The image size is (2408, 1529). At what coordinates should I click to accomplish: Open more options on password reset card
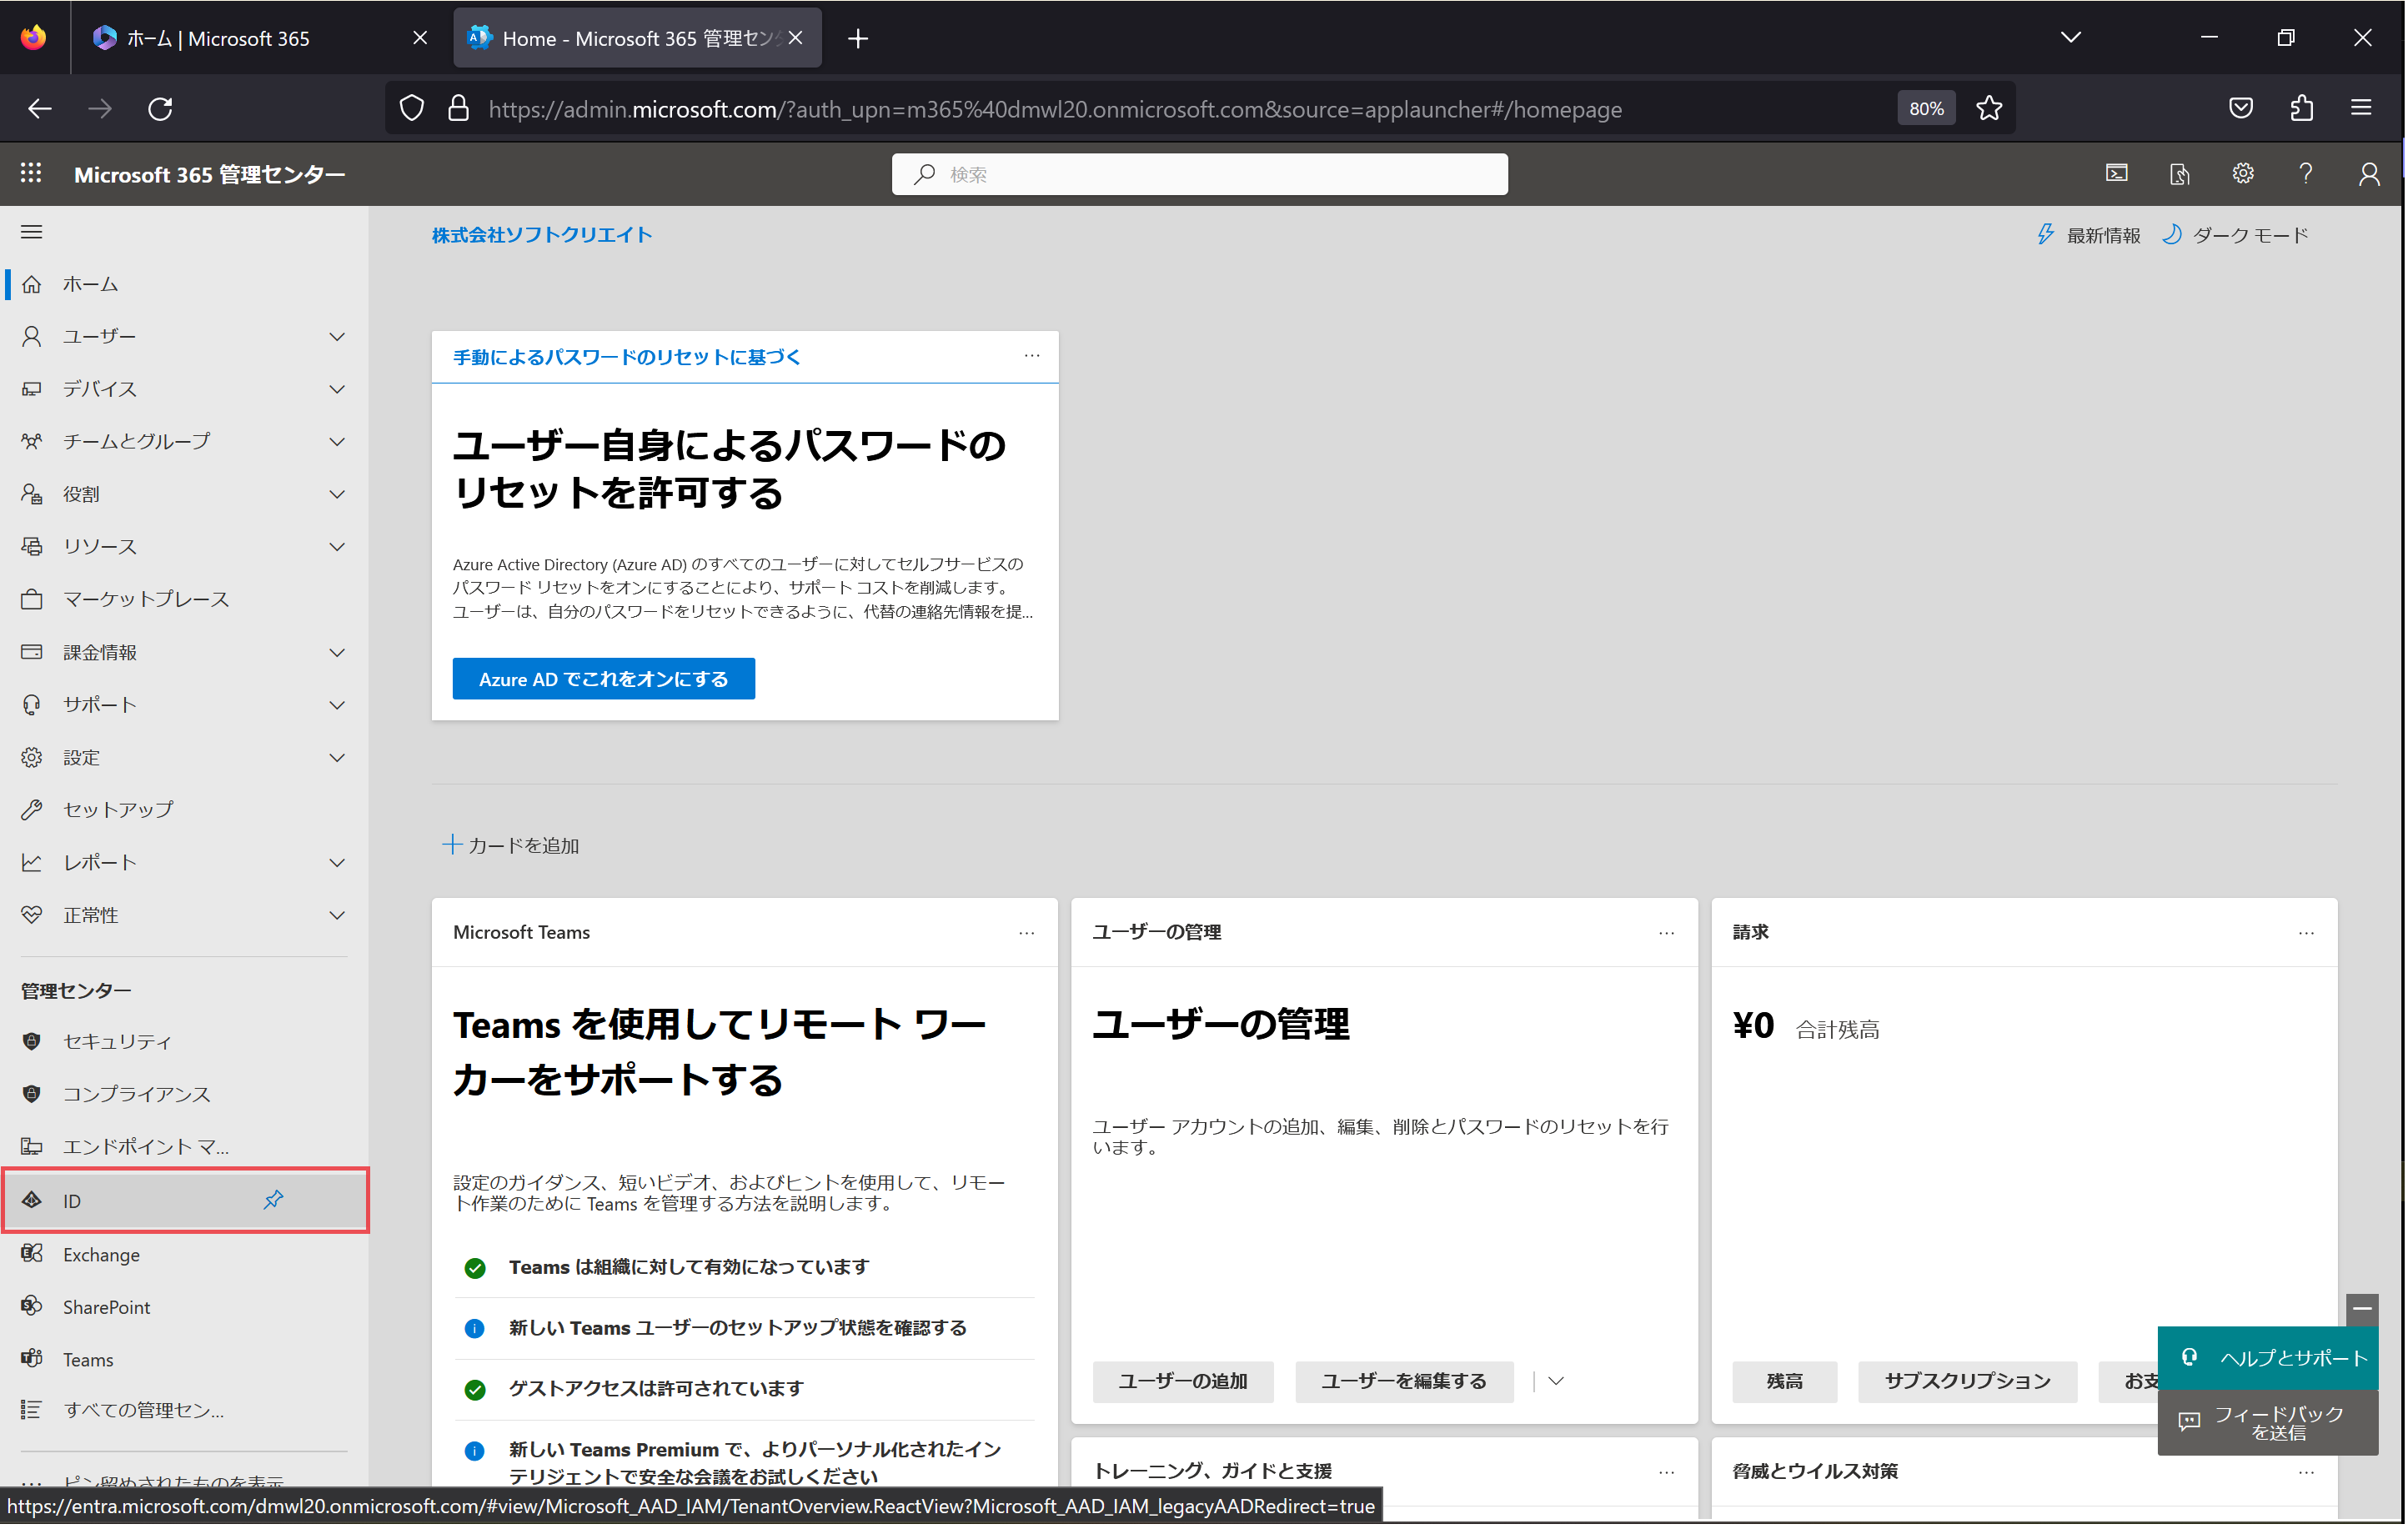point(1033,356)
